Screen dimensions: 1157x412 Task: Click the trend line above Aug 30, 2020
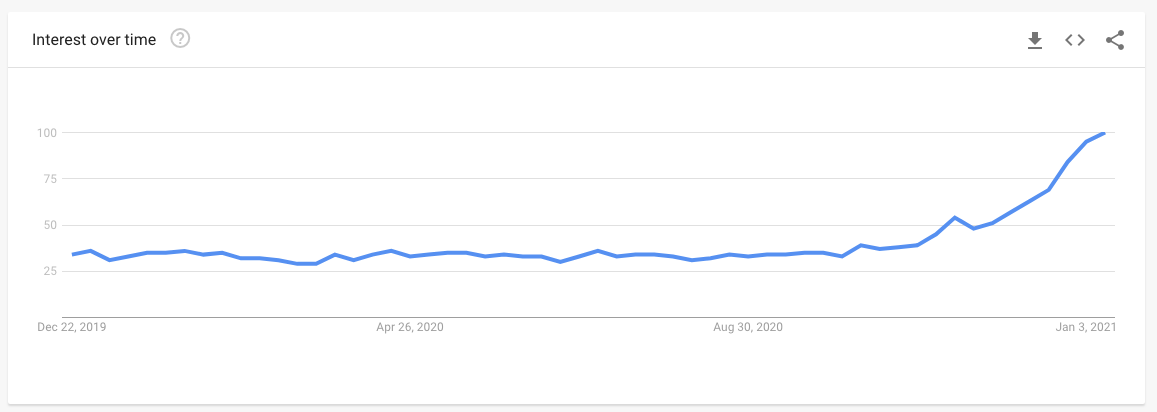coord(749,256)
